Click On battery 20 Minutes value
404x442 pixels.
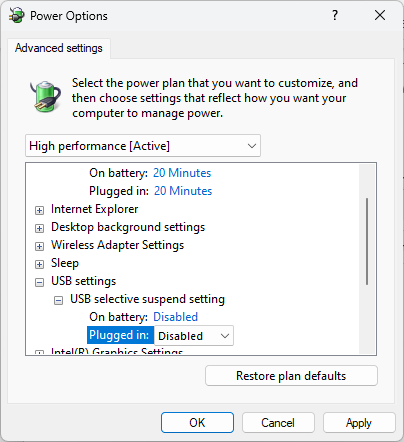[182, 173]
